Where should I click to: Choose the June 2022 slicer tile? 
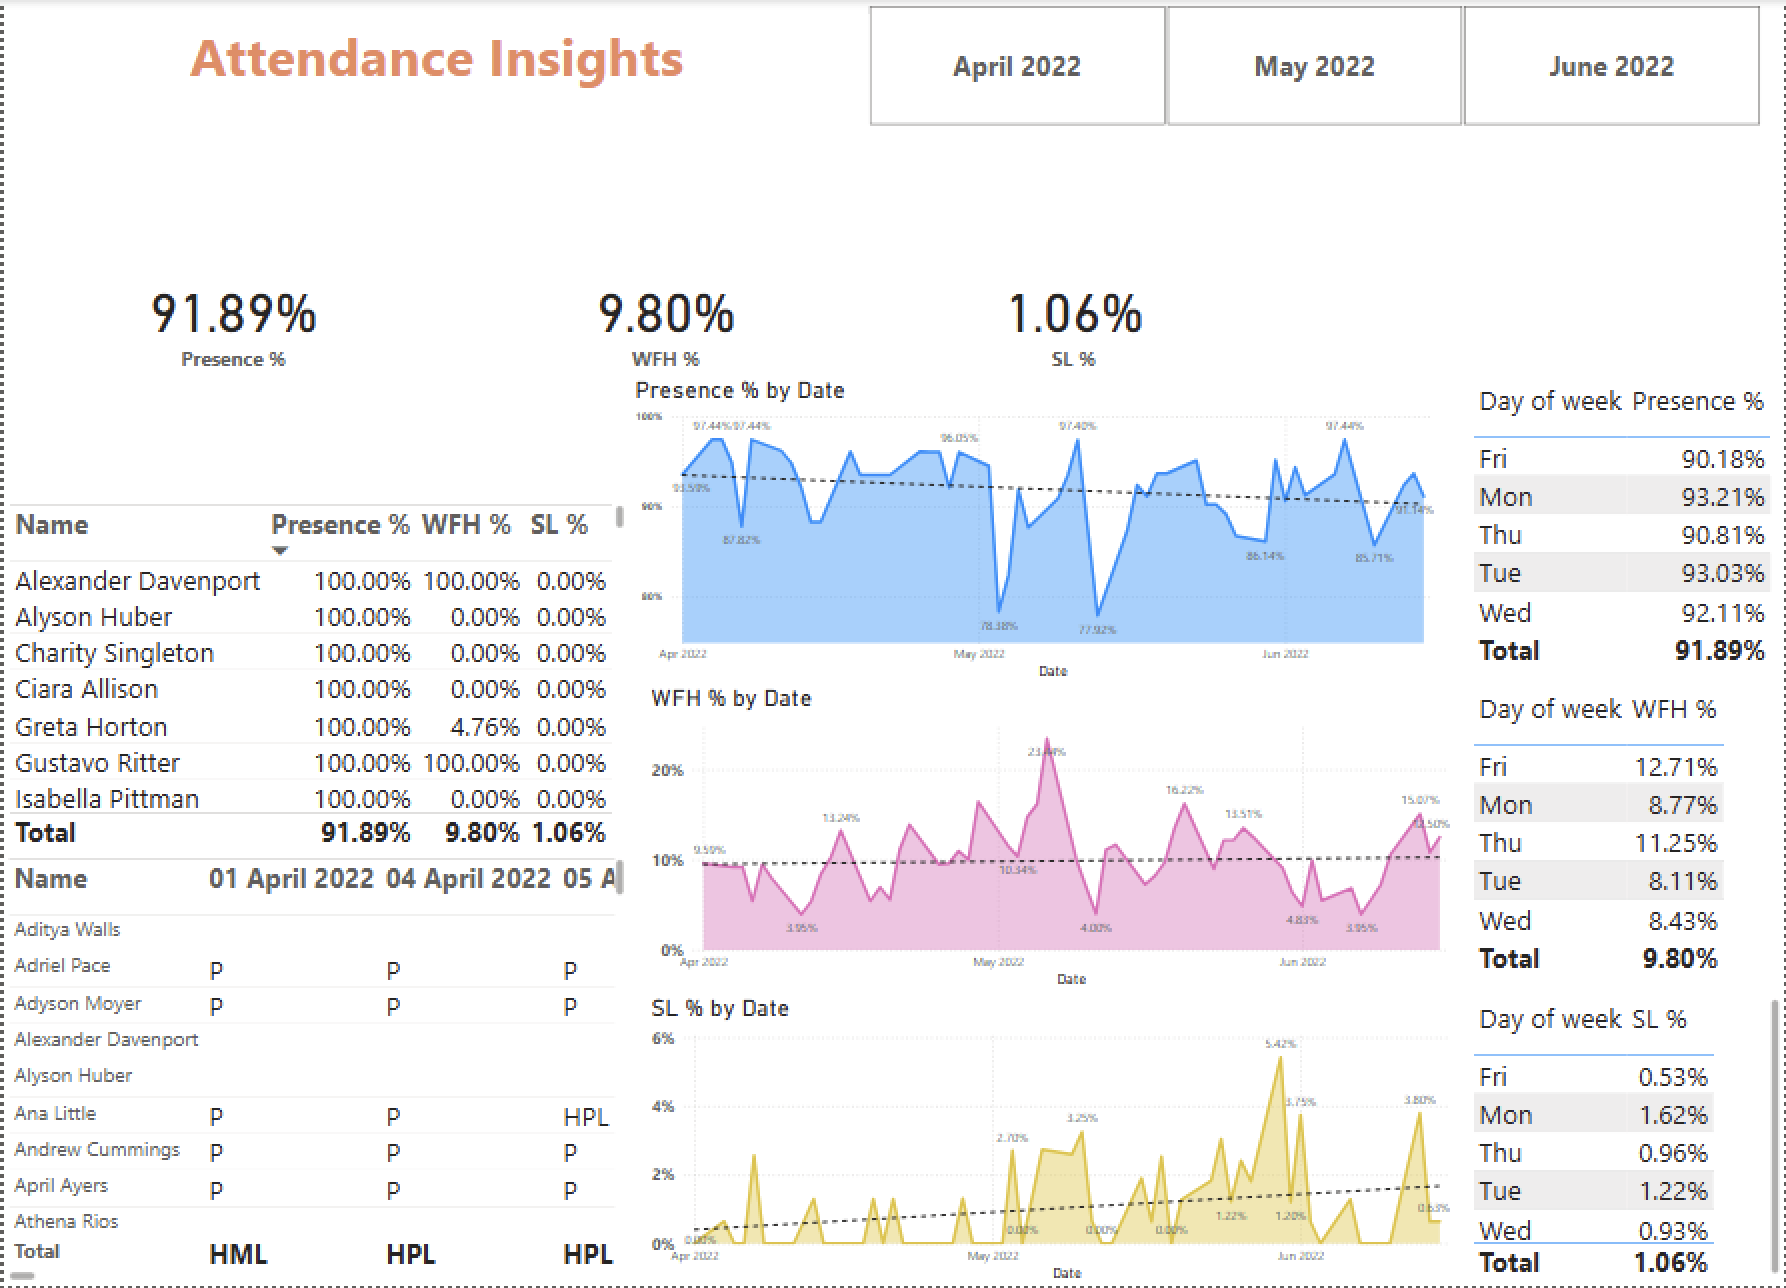[x=1610, y=66]
